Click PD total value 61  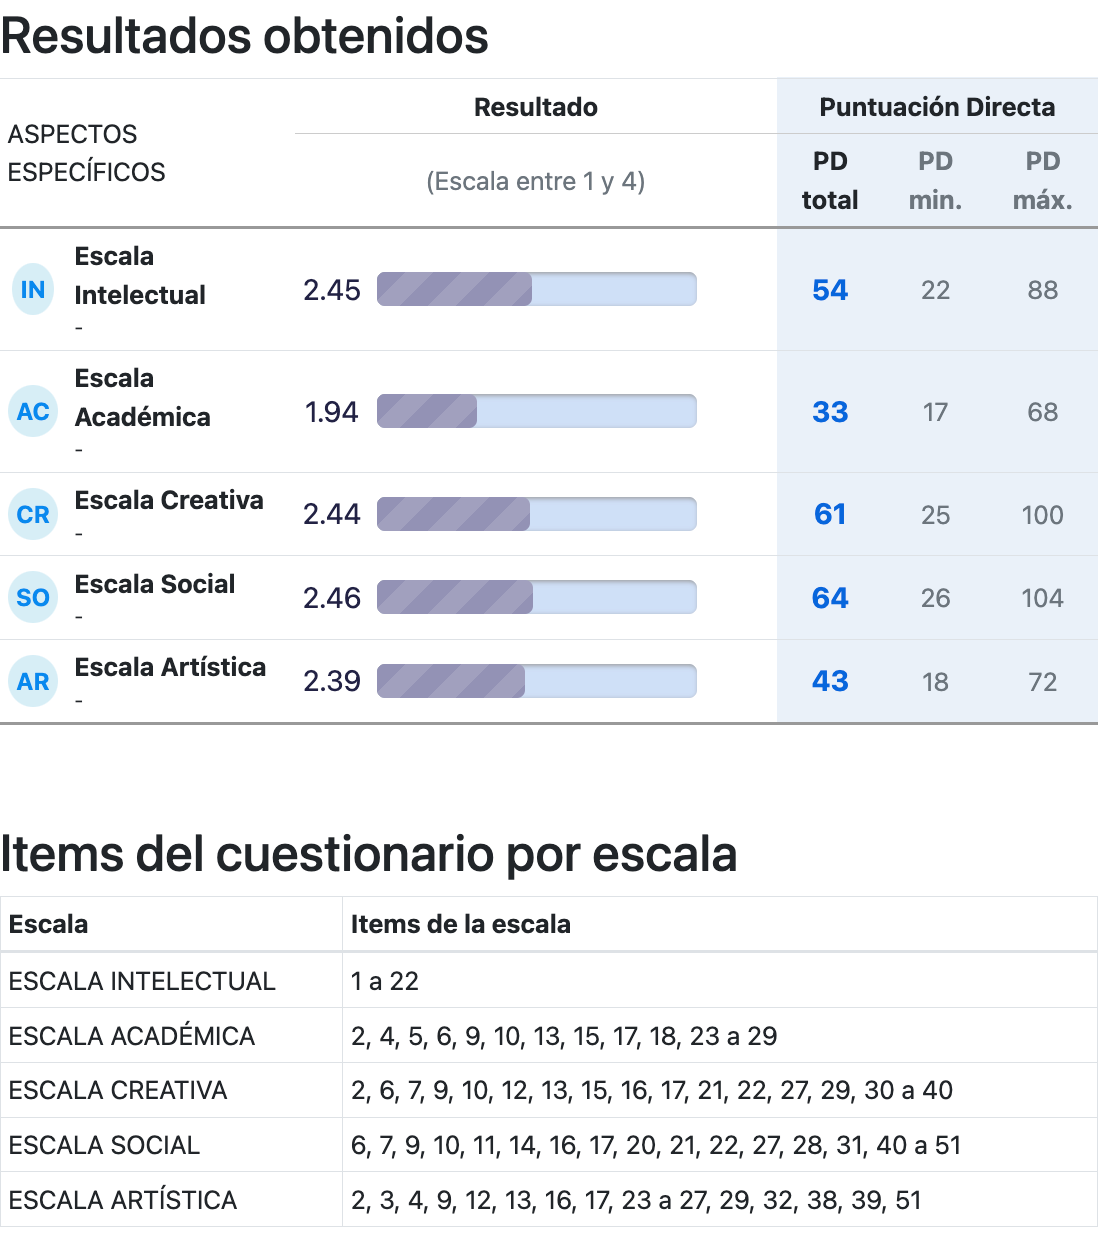(x=830, y=515)
